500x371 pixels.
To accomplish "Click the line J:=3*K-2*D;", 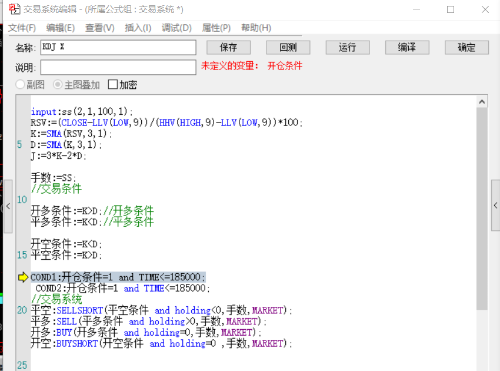I will (58, 156).
